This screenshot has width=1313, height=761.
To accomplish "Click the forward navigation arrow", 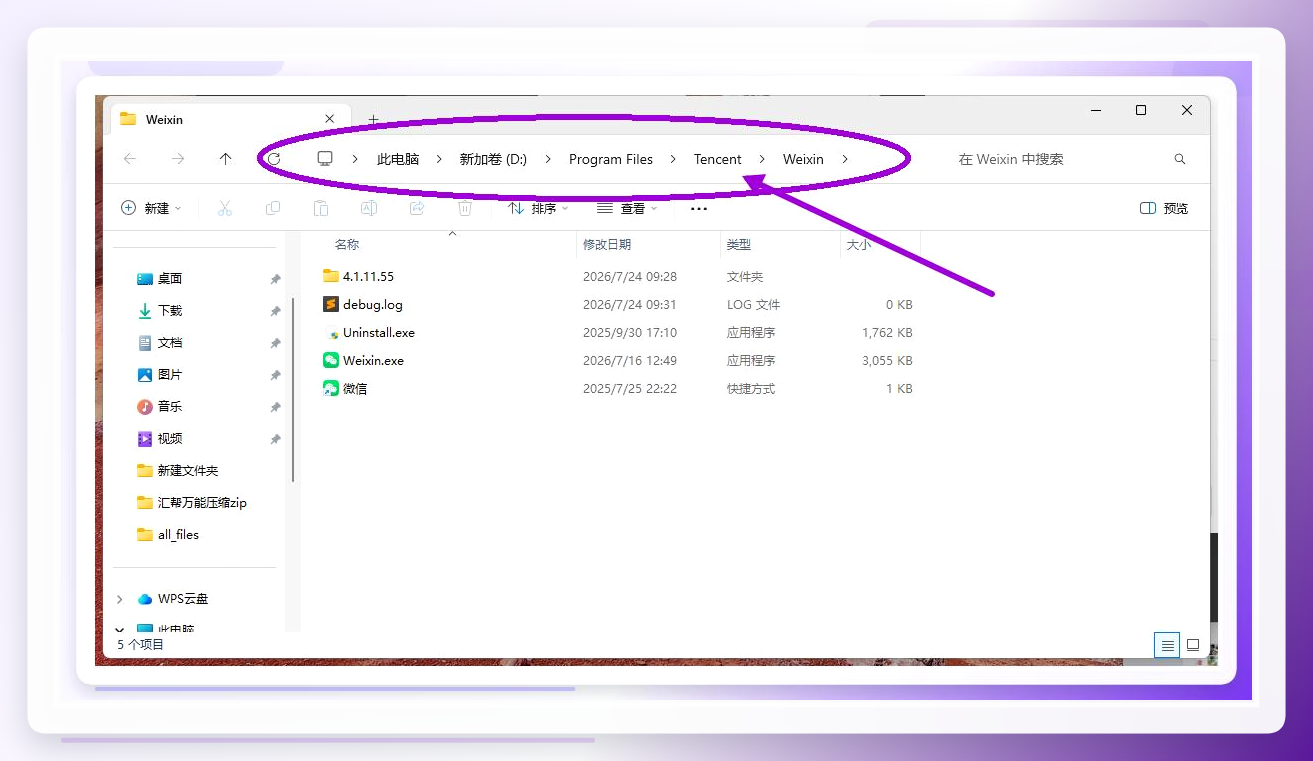I will 178,159.
